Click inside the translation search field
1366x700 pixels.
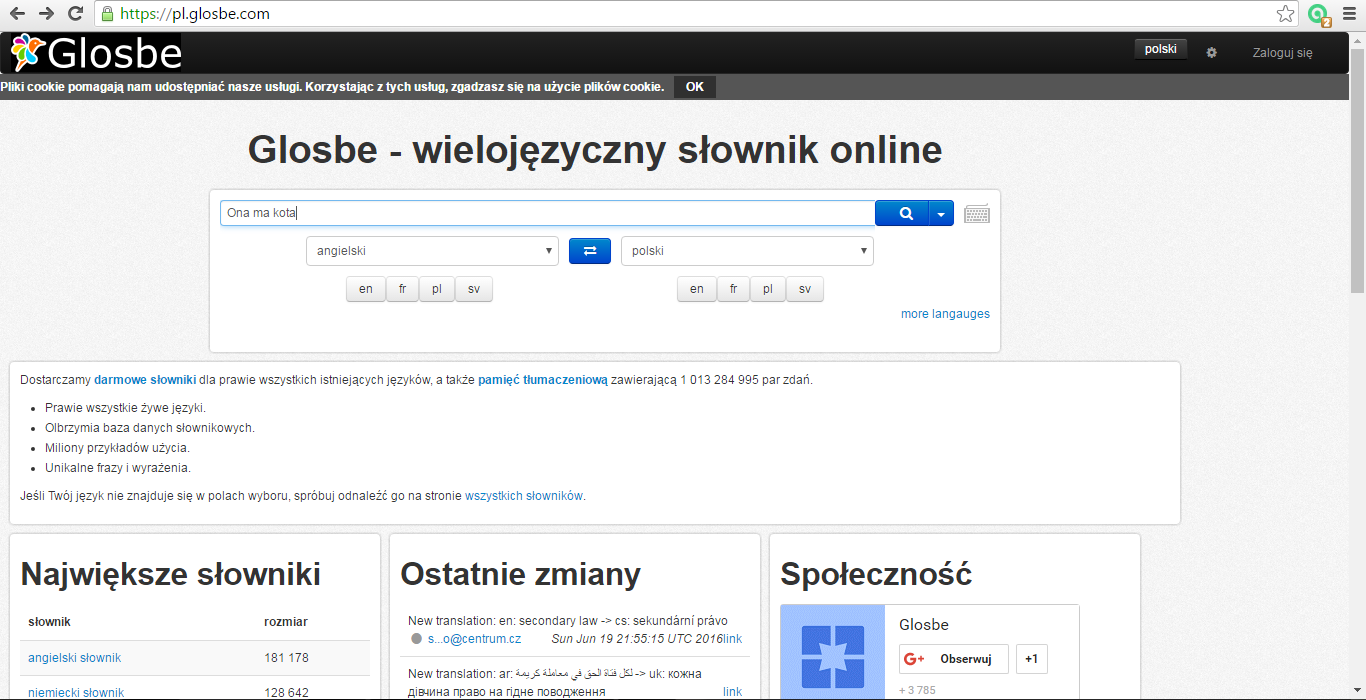pos(546,212)
